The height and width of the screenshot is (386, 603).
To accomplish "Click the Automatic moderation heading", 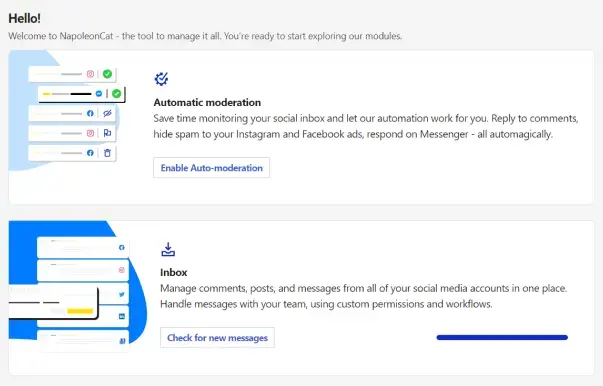I will click(207, 102).
